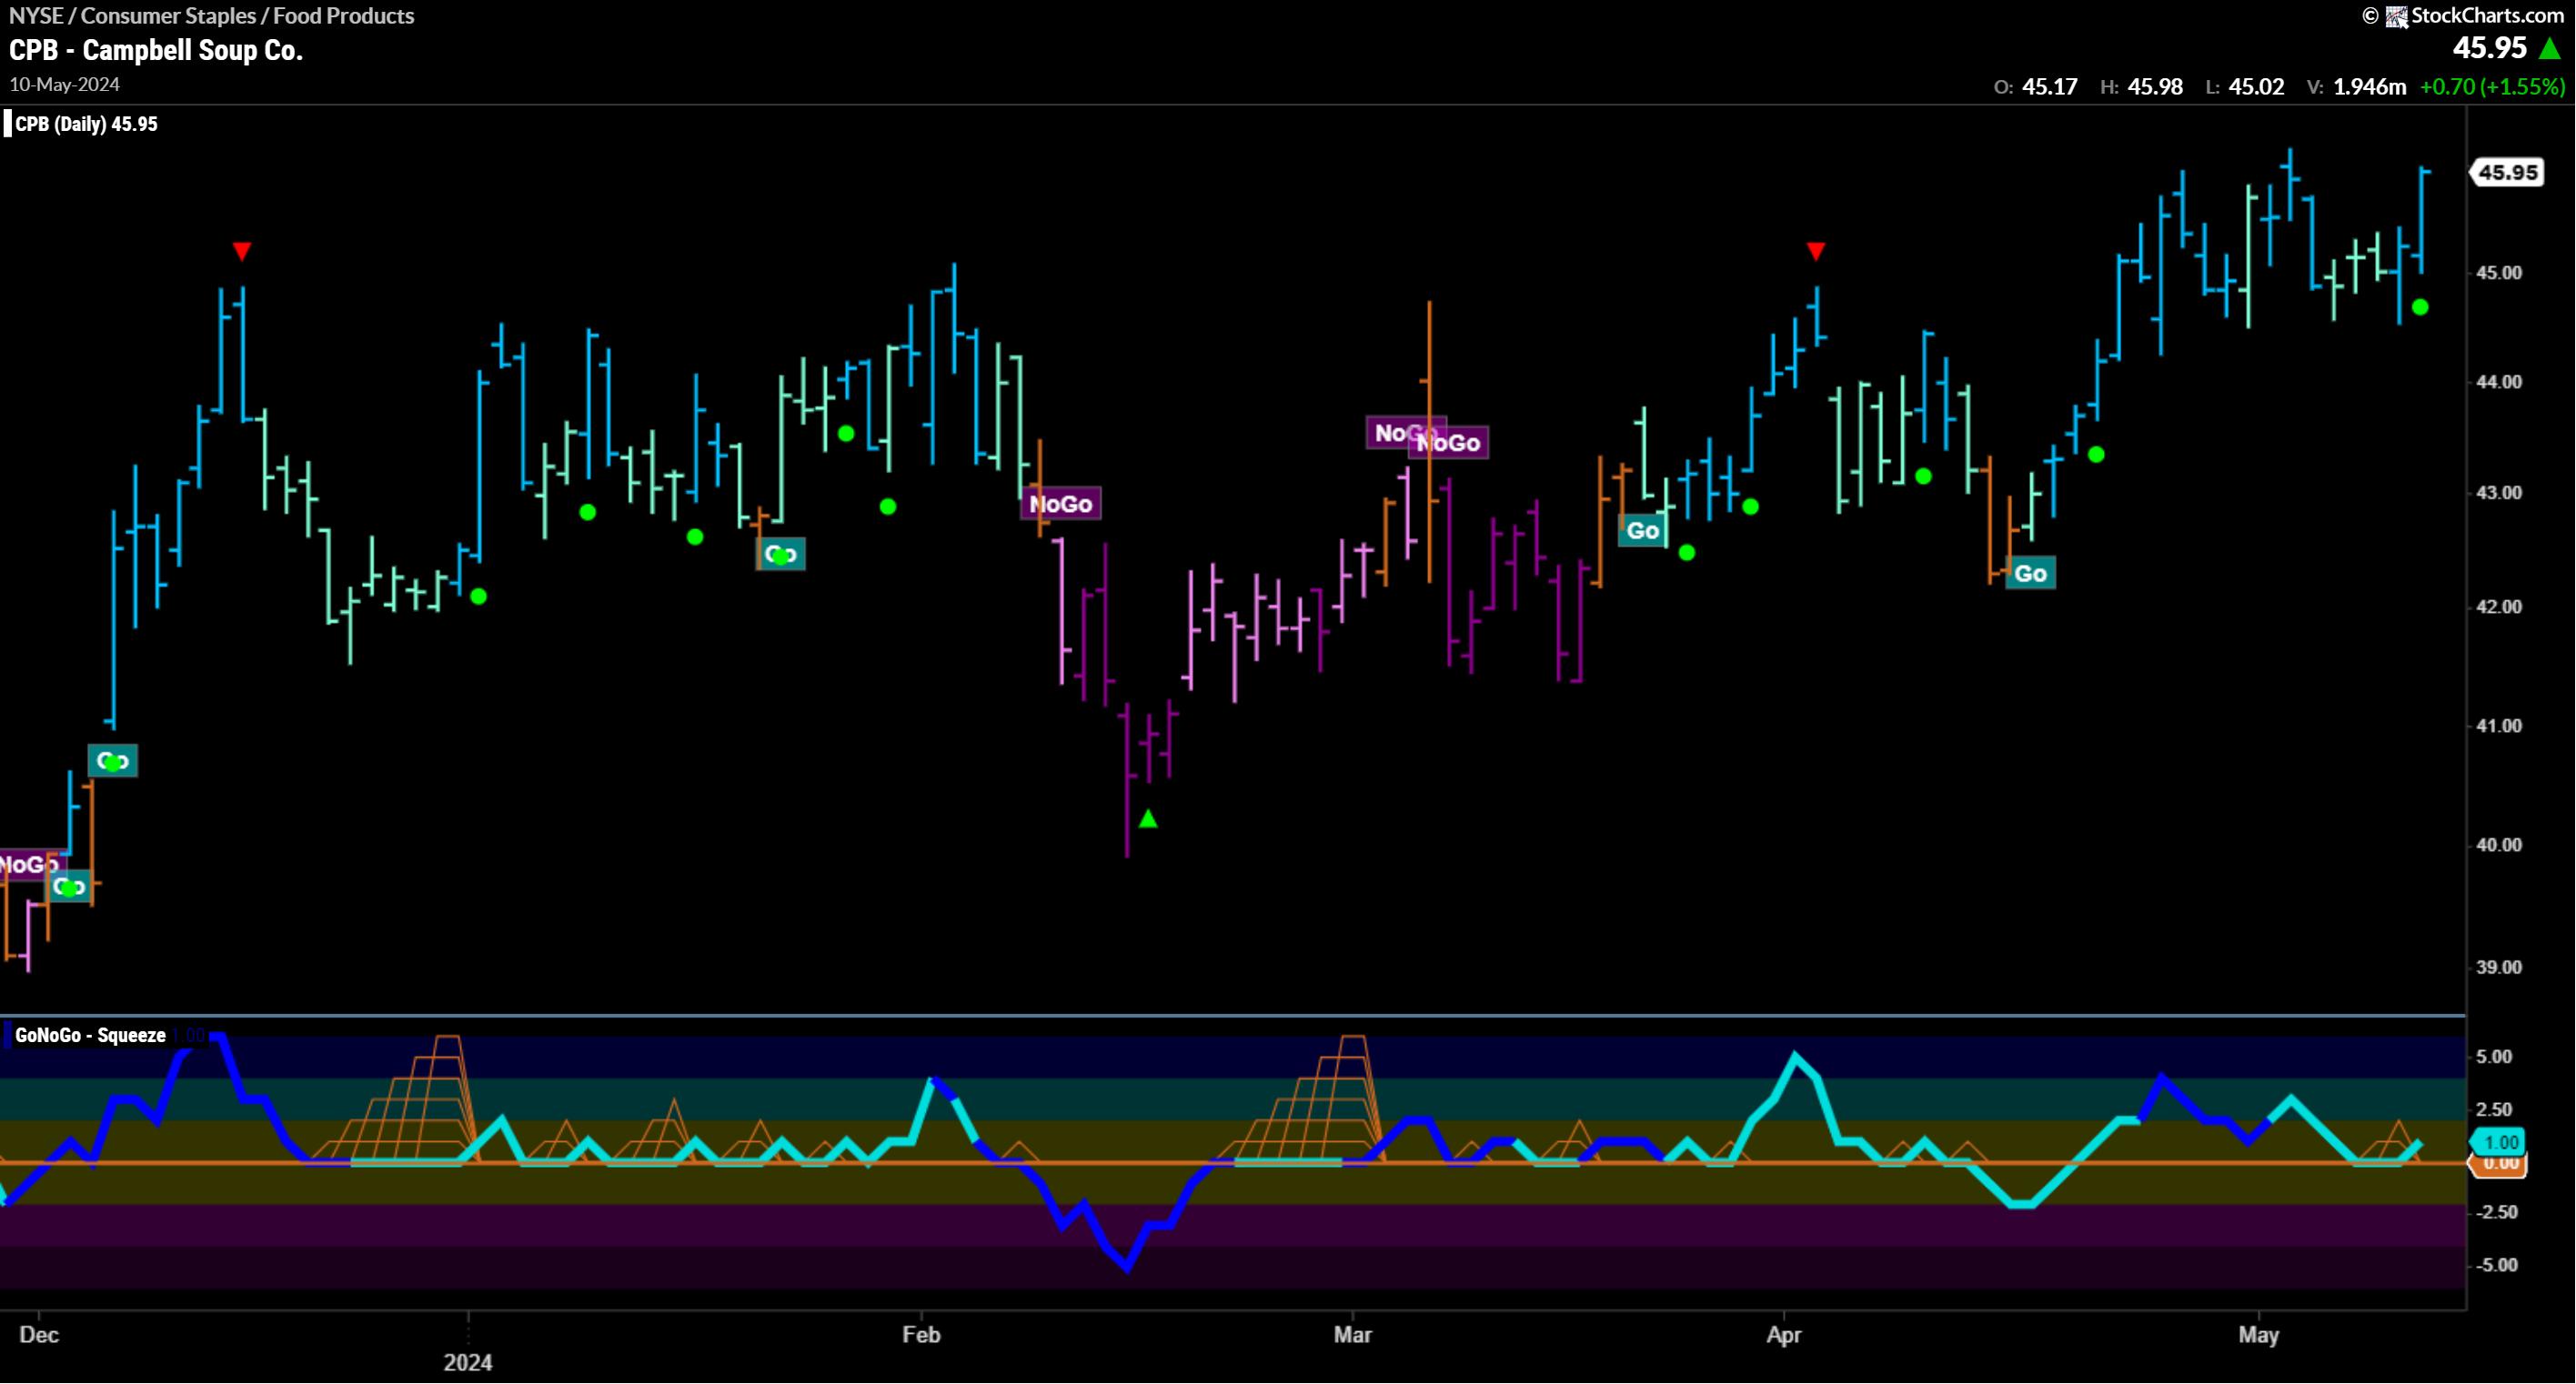Click the green up-arrow marker in February
The image size is (2576, 1384).
tap(1148, 819)
